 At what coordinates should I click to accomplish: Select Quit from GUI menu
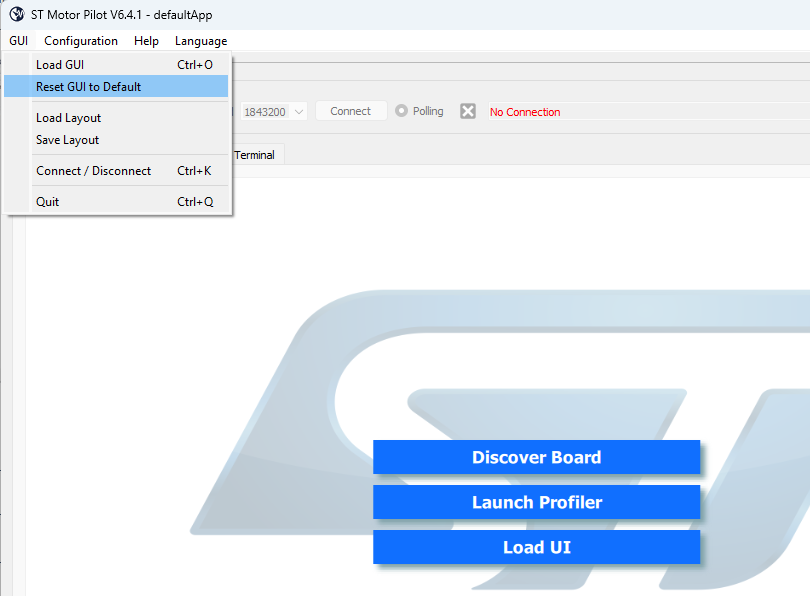coord(116,202)
